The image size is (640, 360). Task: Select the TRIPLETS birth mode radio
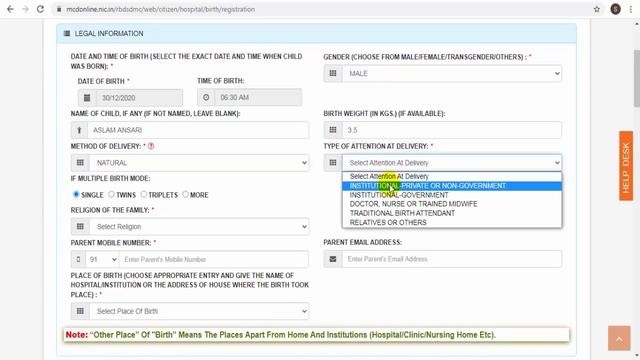[x=144, y=194]
